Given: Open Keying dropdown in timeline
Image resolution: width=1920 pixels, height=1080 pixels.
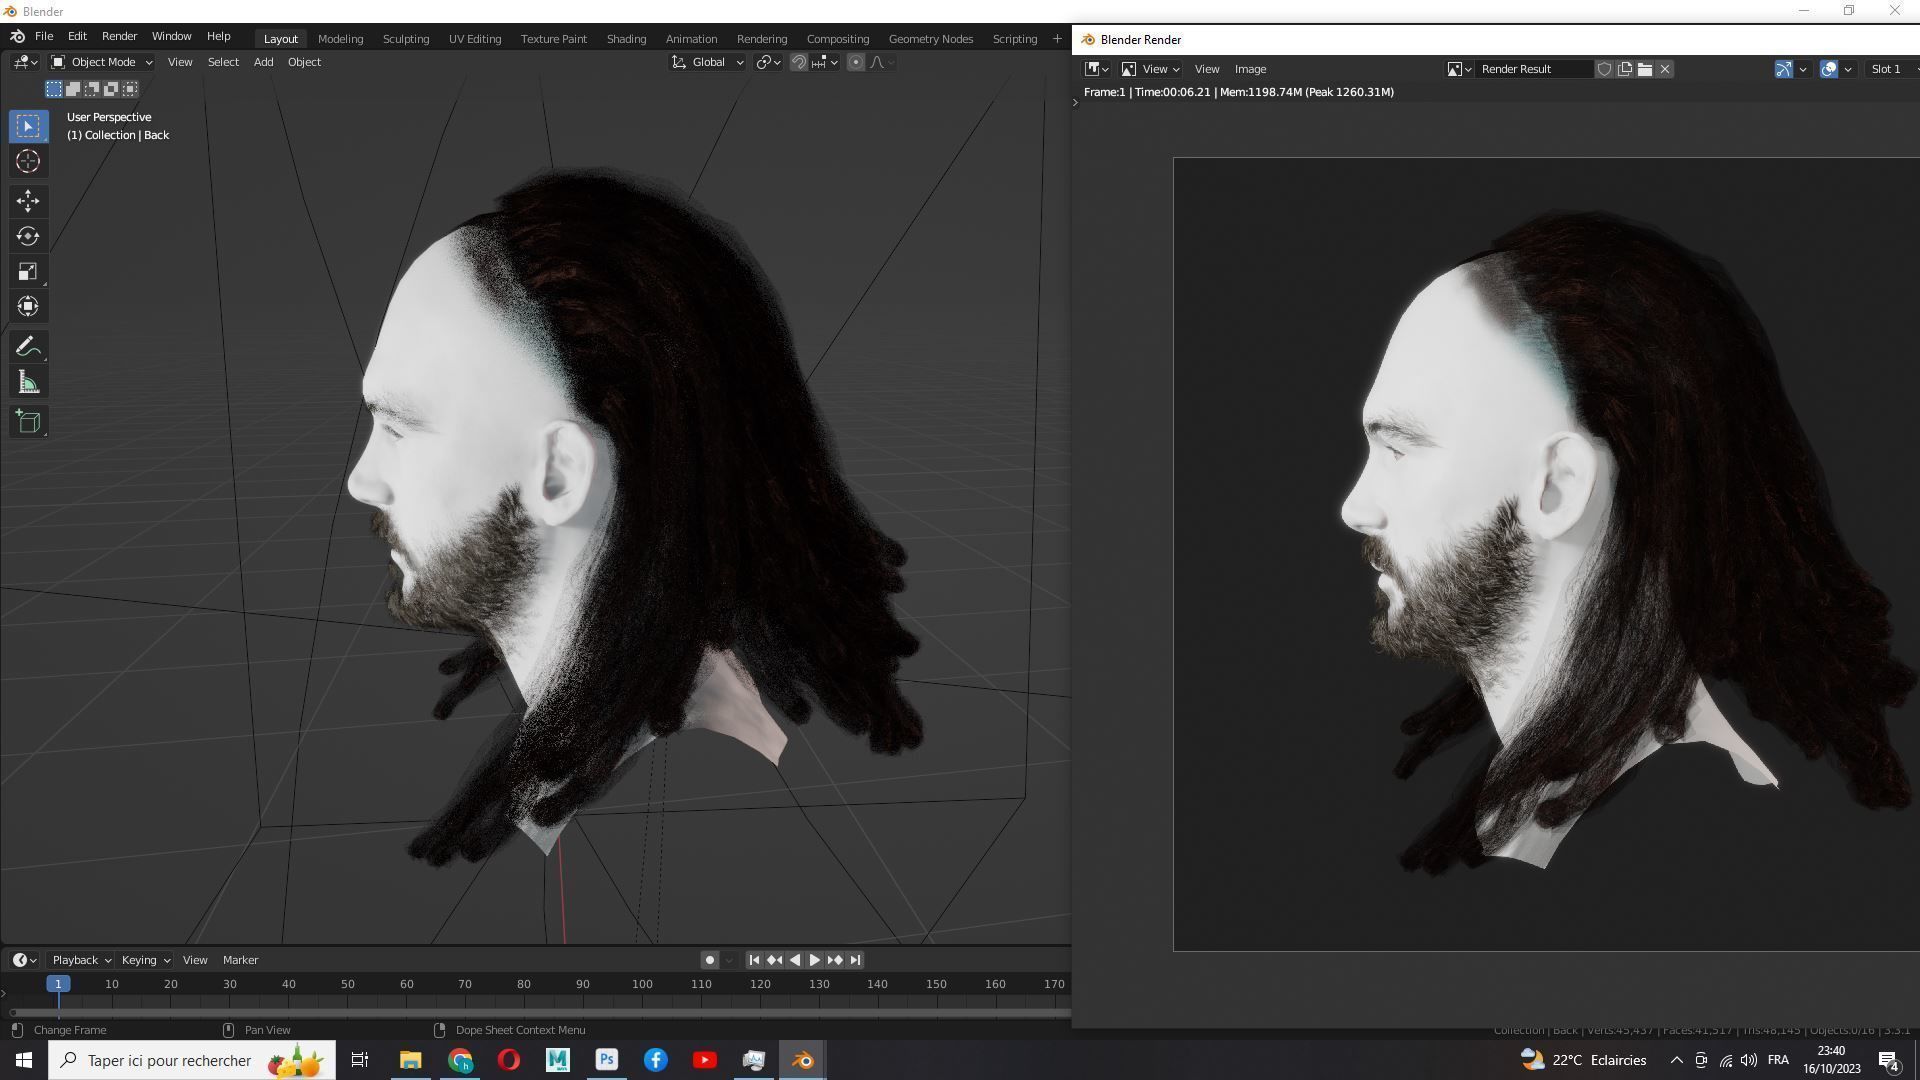Looking at the screenshot, I should (x=145, y=960).
